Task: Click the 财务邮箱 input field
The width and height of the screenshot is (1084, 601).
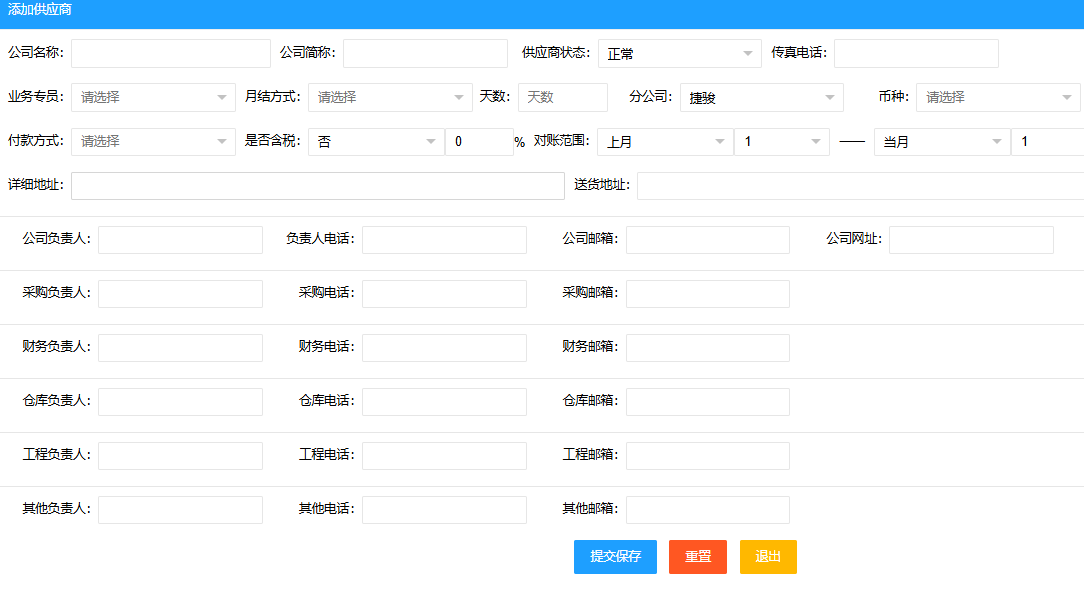Action: (x=707, y=347)
